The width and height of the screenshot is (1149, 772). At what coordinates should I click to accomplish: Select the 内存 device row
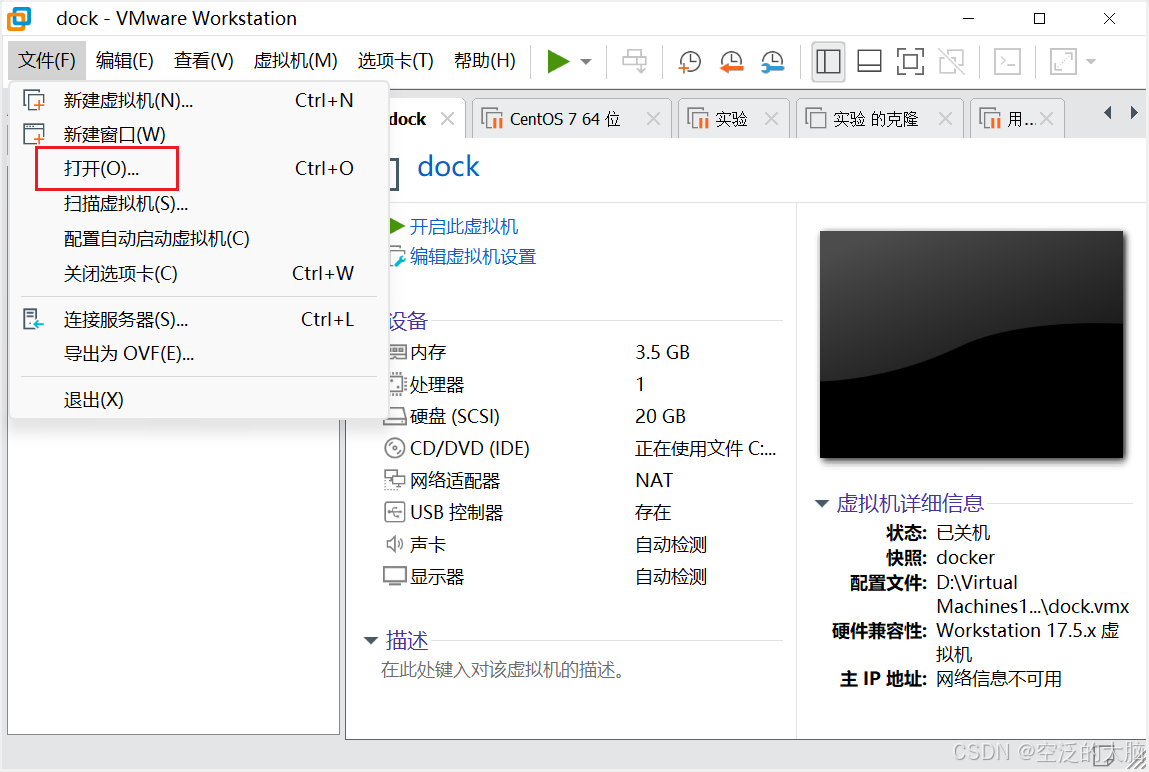[x=583, y=352]
